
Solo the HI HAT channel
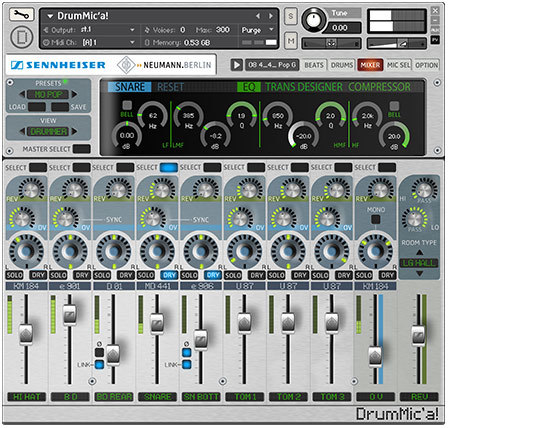coord(15,275)
